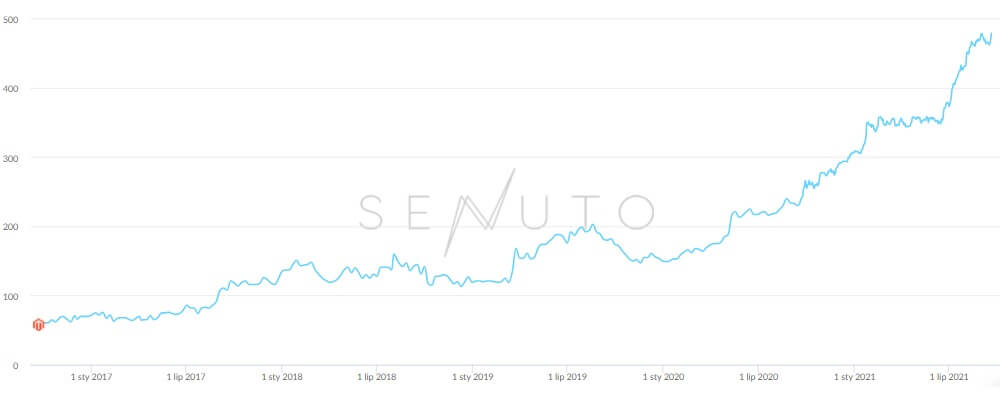The image size is (1000, 400).
Task: Select the 1 lip 2021 date label
Action: click(x=949, y=377)
